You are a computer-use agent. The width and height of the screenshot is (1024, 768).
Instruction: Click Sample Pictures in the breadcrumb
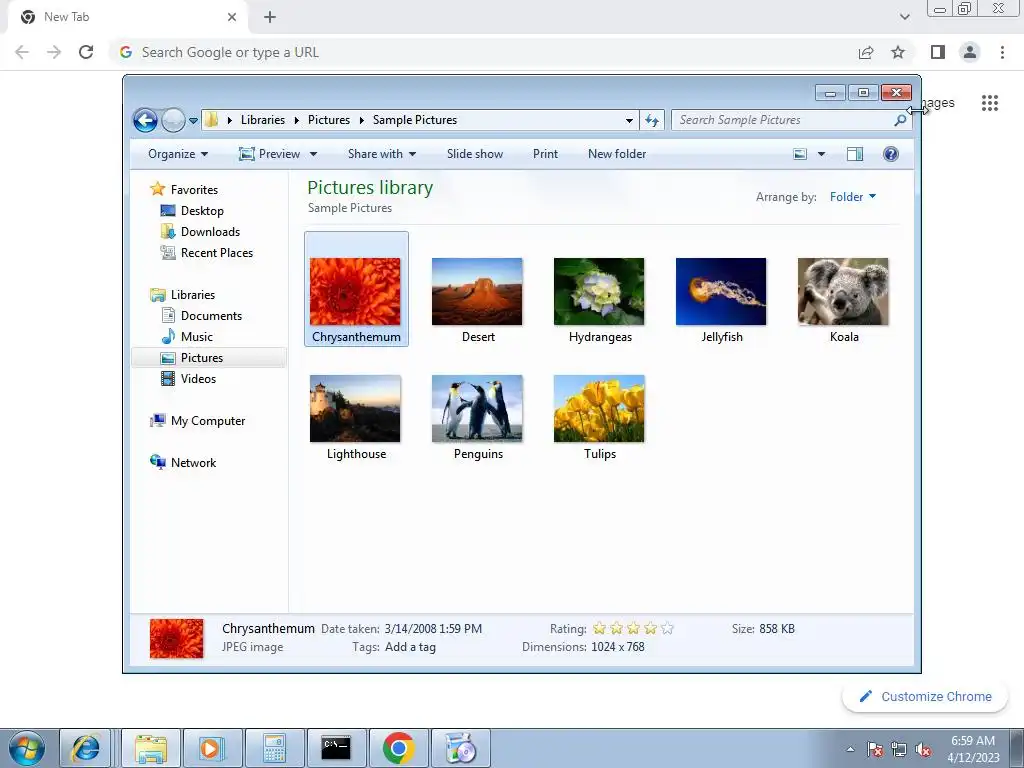tap(415, 120)
